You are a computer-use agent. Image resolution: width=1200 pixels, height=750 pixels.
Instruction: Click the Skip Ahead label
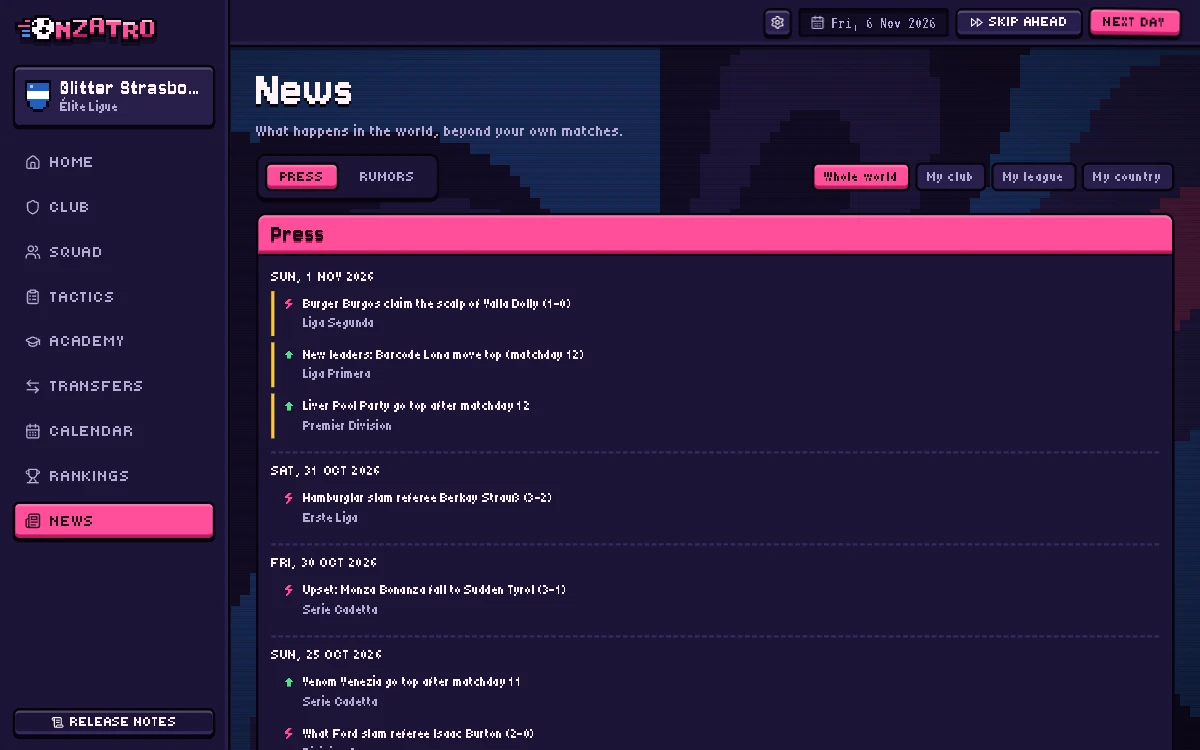tap(1027, 22)
